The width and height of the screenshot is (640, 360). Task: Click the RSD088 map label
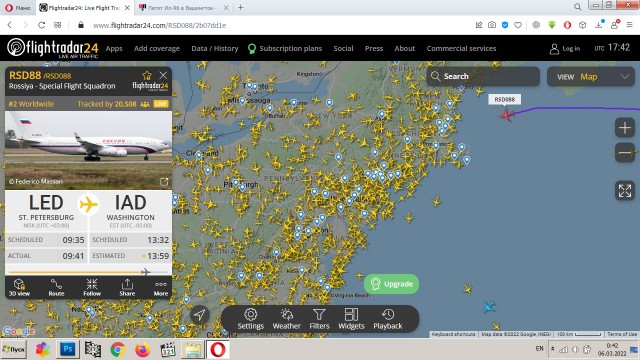click(504, 99)
